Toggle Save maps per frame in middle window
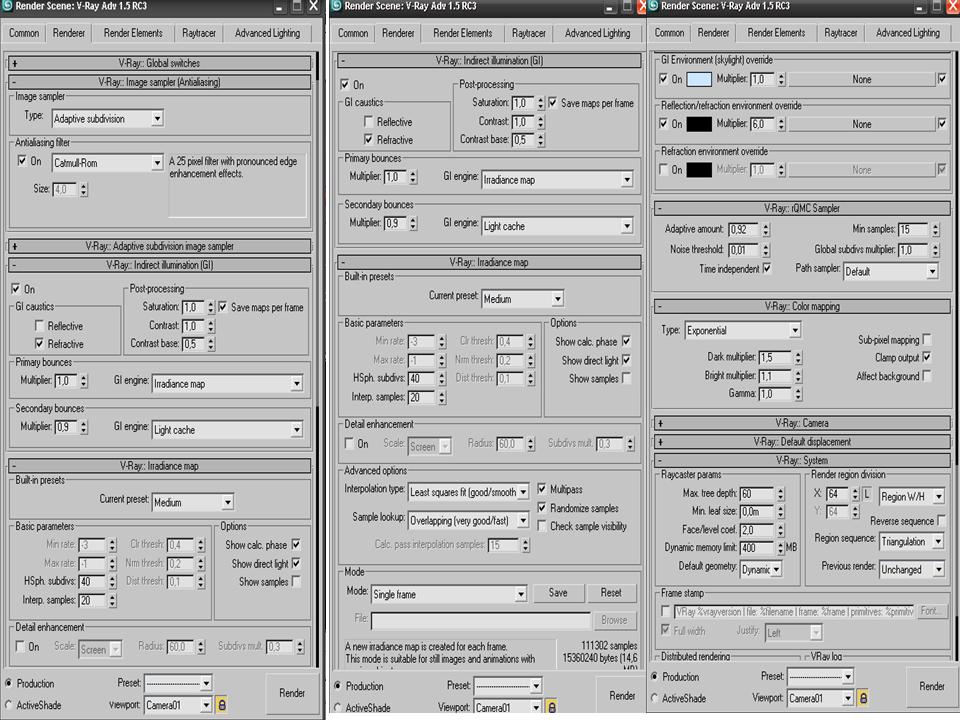The image size is (960, 720). click(x=553, y=103)
